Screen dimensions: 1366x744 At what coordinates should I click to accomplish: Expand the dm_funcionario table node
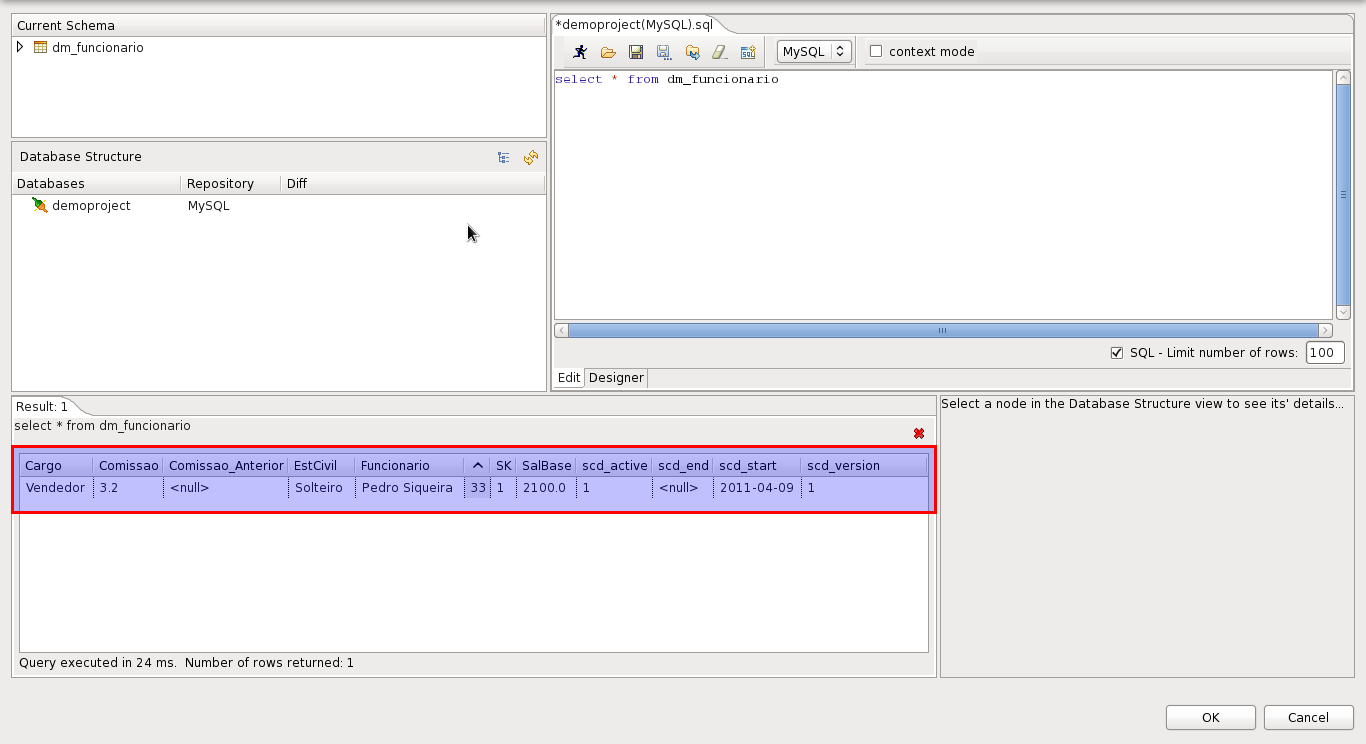pyautogui.click(x=20, y=47)
